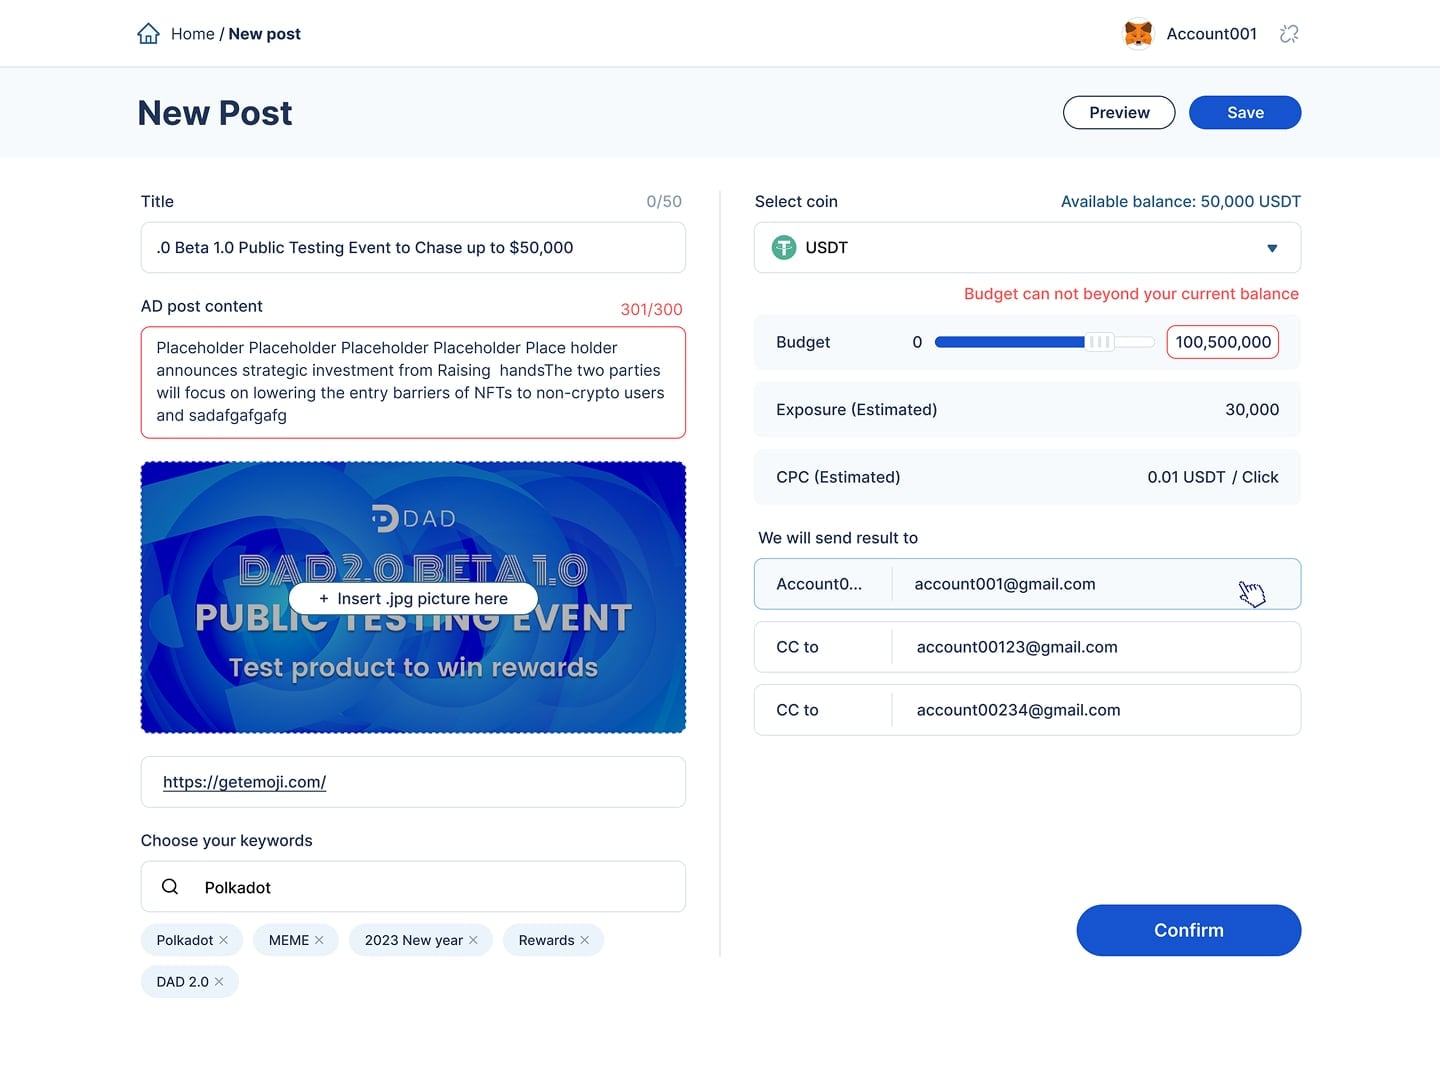Click the keyword search magnifier icon
Screen dimensions: 1440x1069
pos(170,887)
